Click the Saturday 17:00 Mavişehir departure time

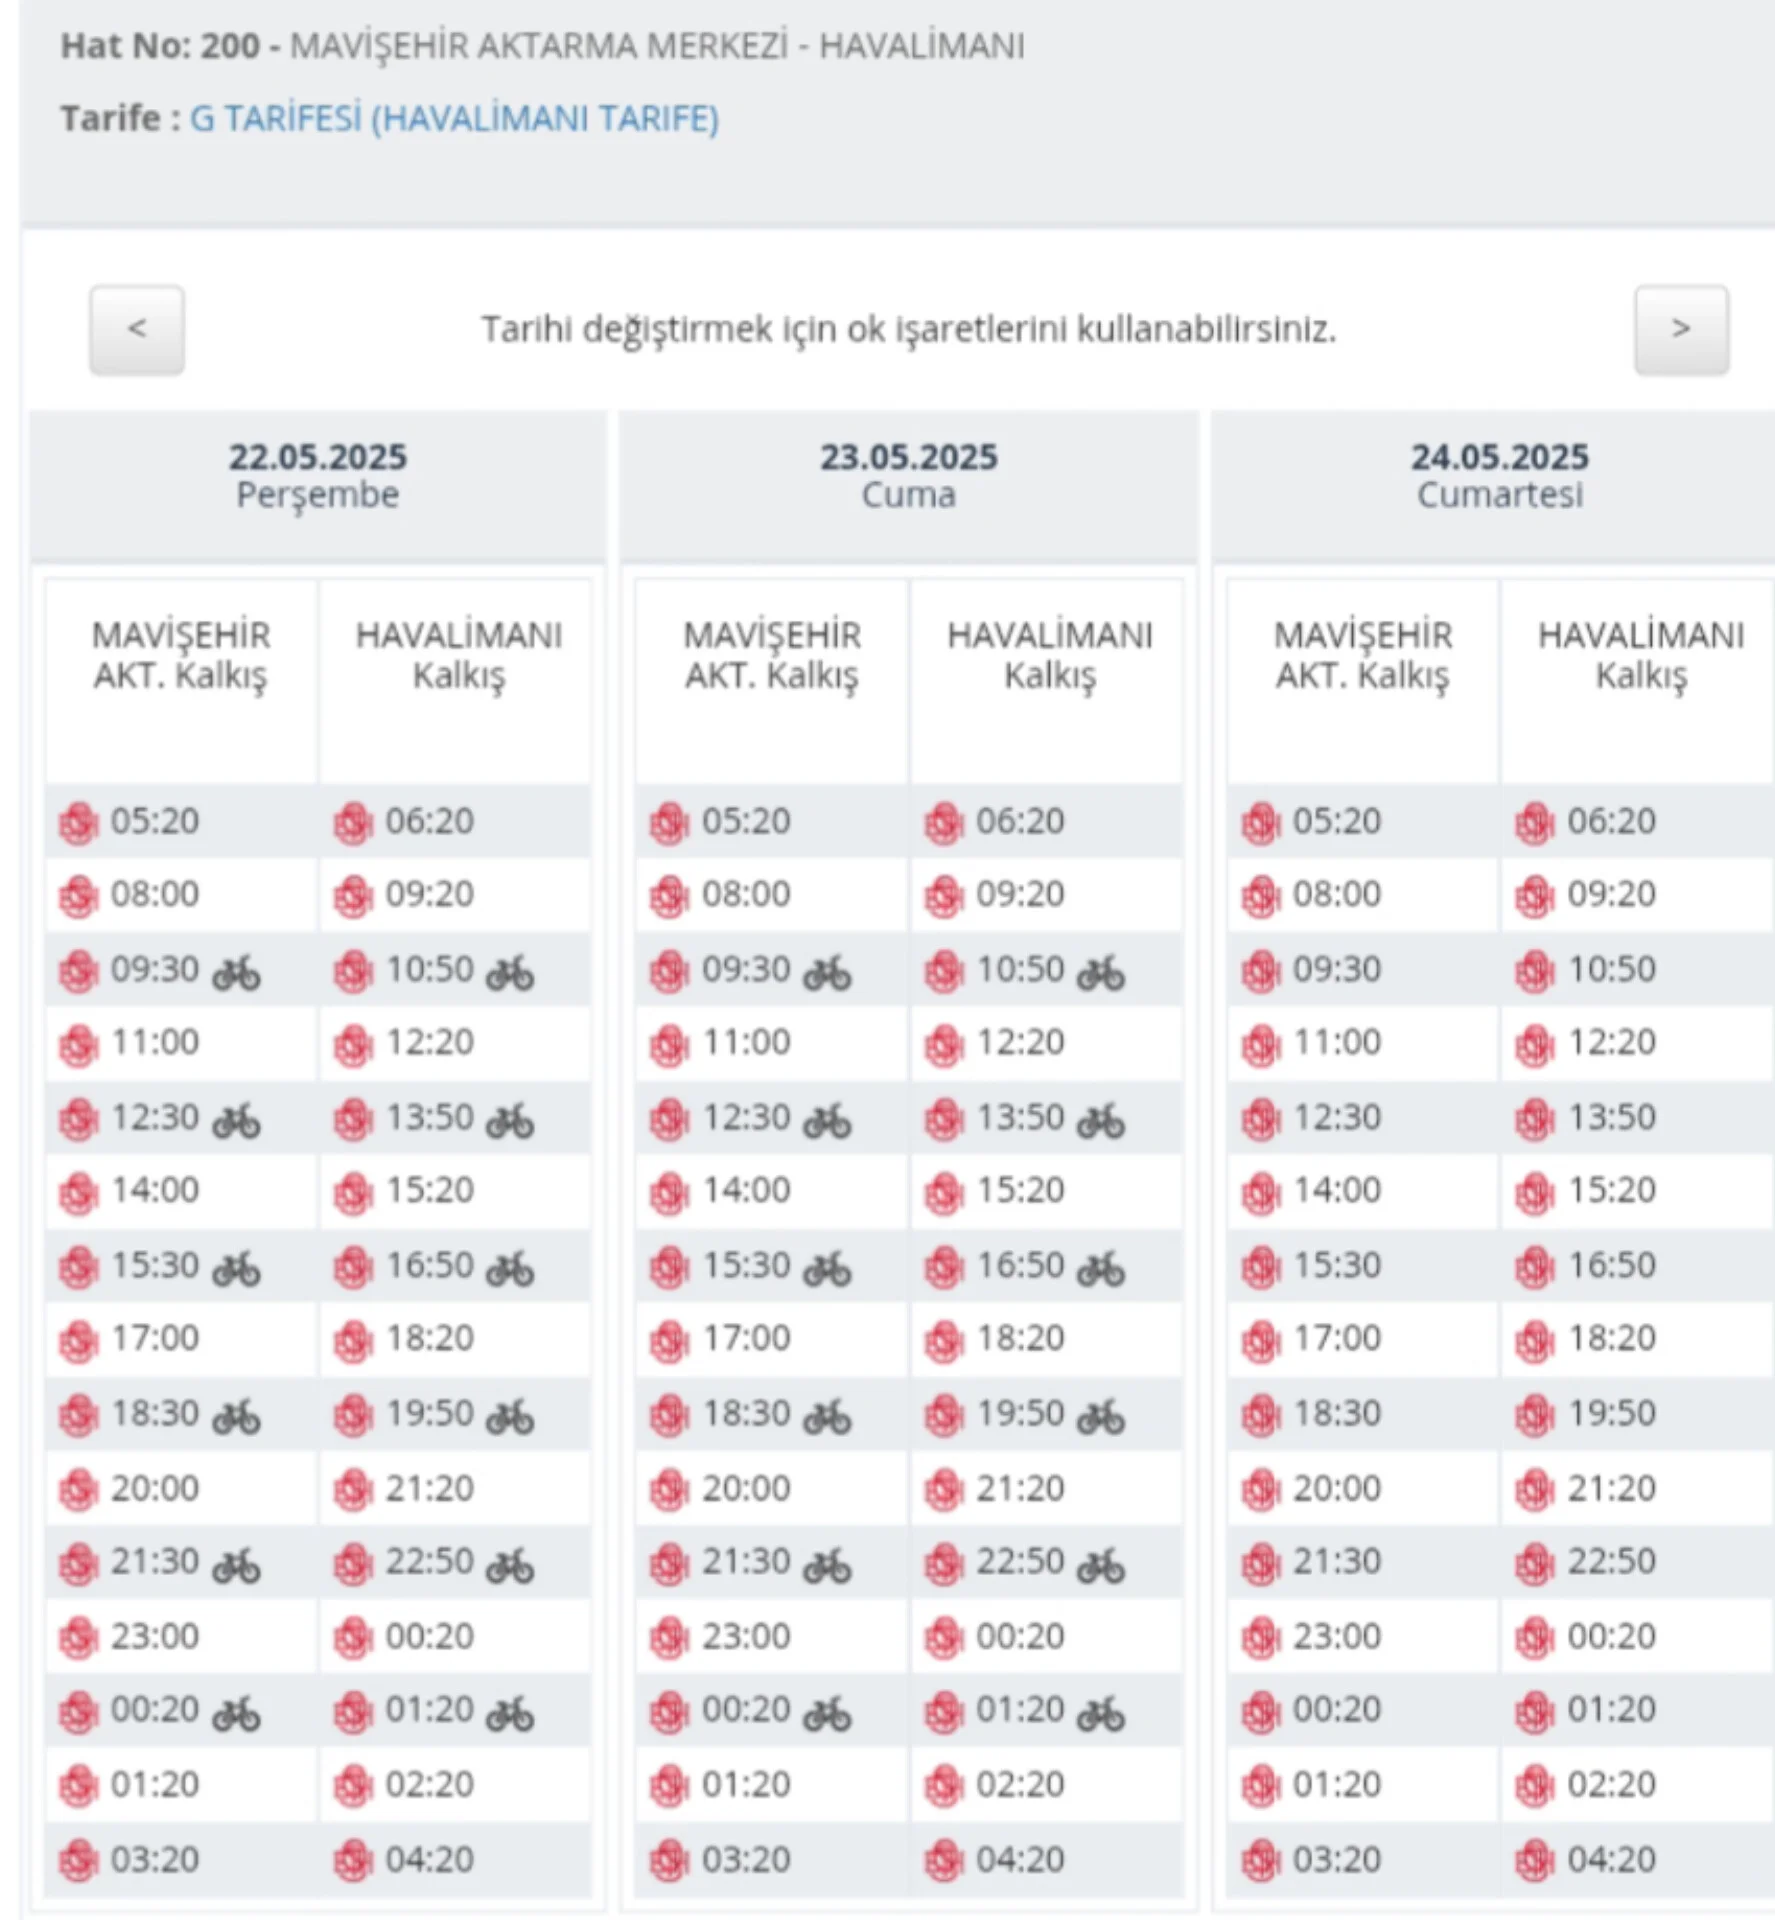(1337, 1338)
